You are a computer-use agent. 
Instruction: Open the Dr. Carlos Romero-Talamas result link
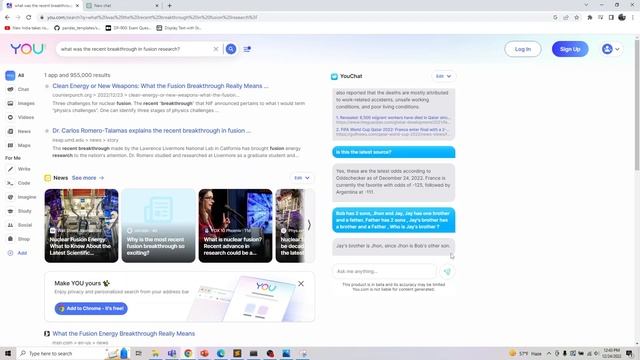pyautogui.click(x=151, y=131)
